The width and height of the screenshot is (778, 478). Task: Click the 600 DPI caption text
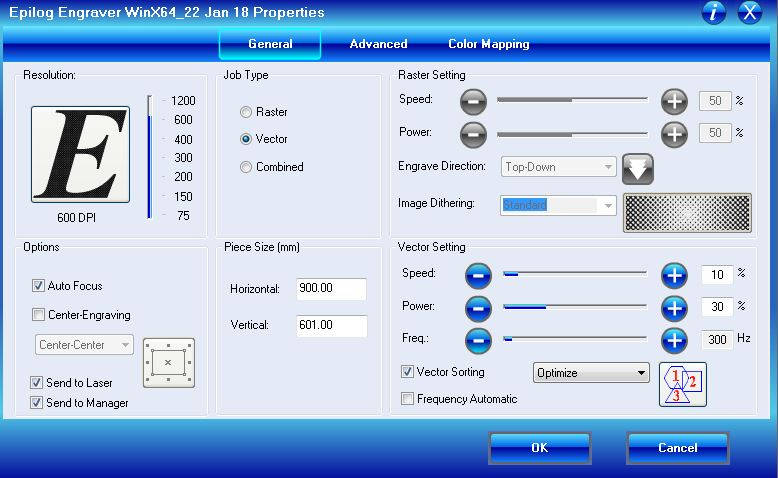pos(76,217)
